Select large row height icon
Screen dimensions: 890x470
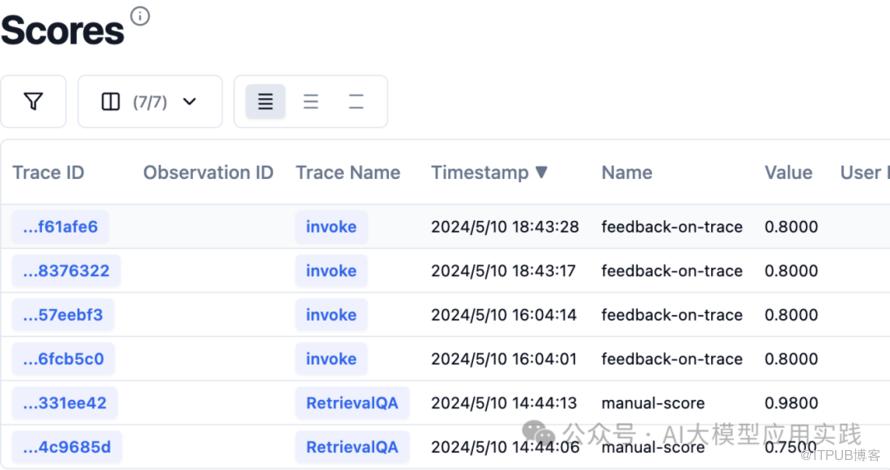click(x=356, y=102)
